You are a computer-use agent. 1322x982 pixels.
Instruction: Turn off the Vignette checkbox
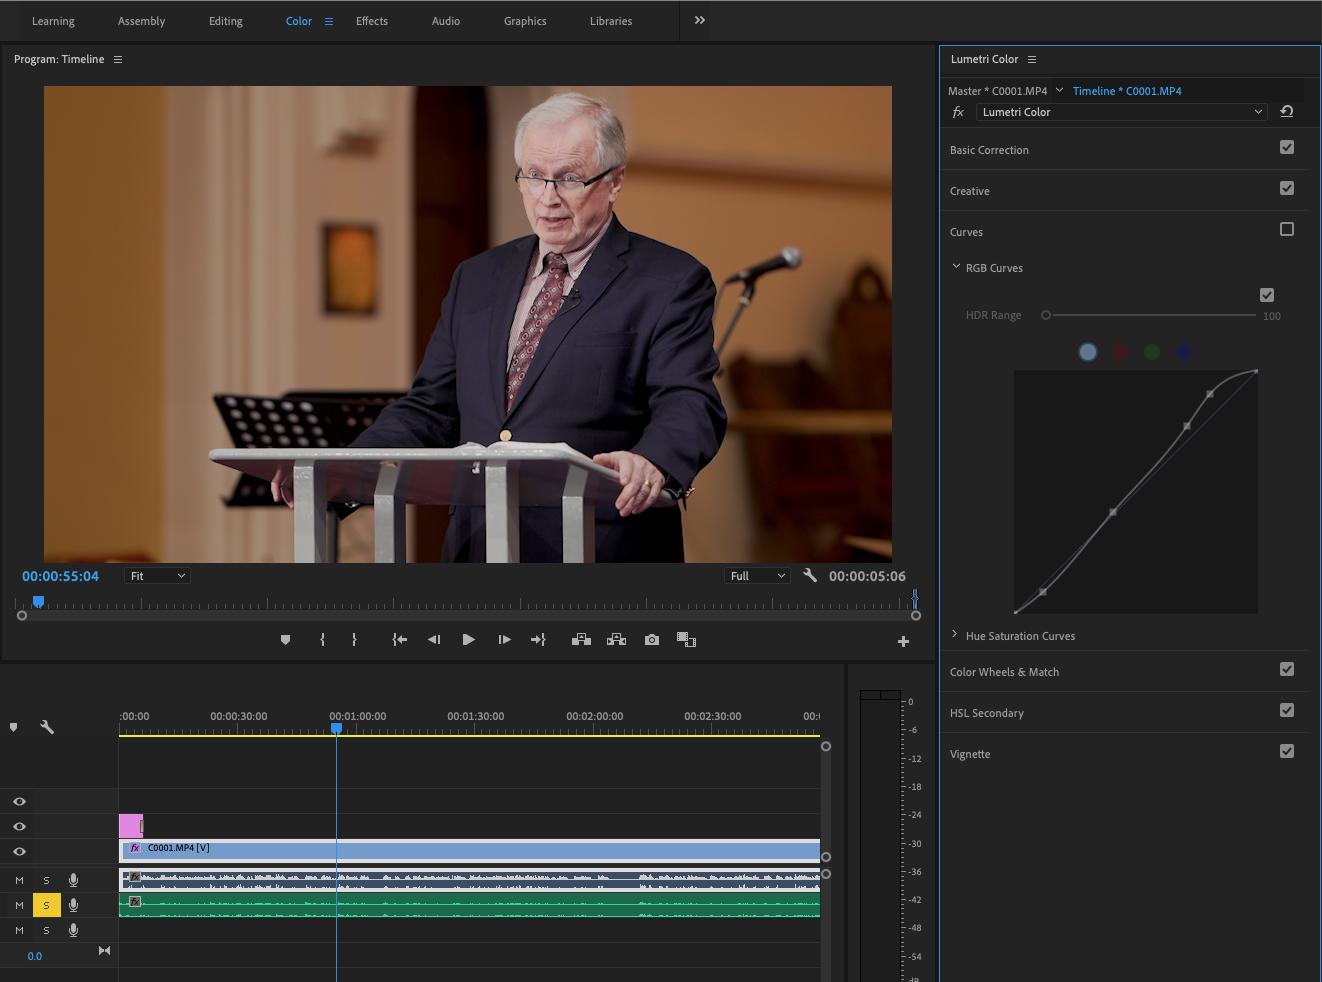(1287, 752)
